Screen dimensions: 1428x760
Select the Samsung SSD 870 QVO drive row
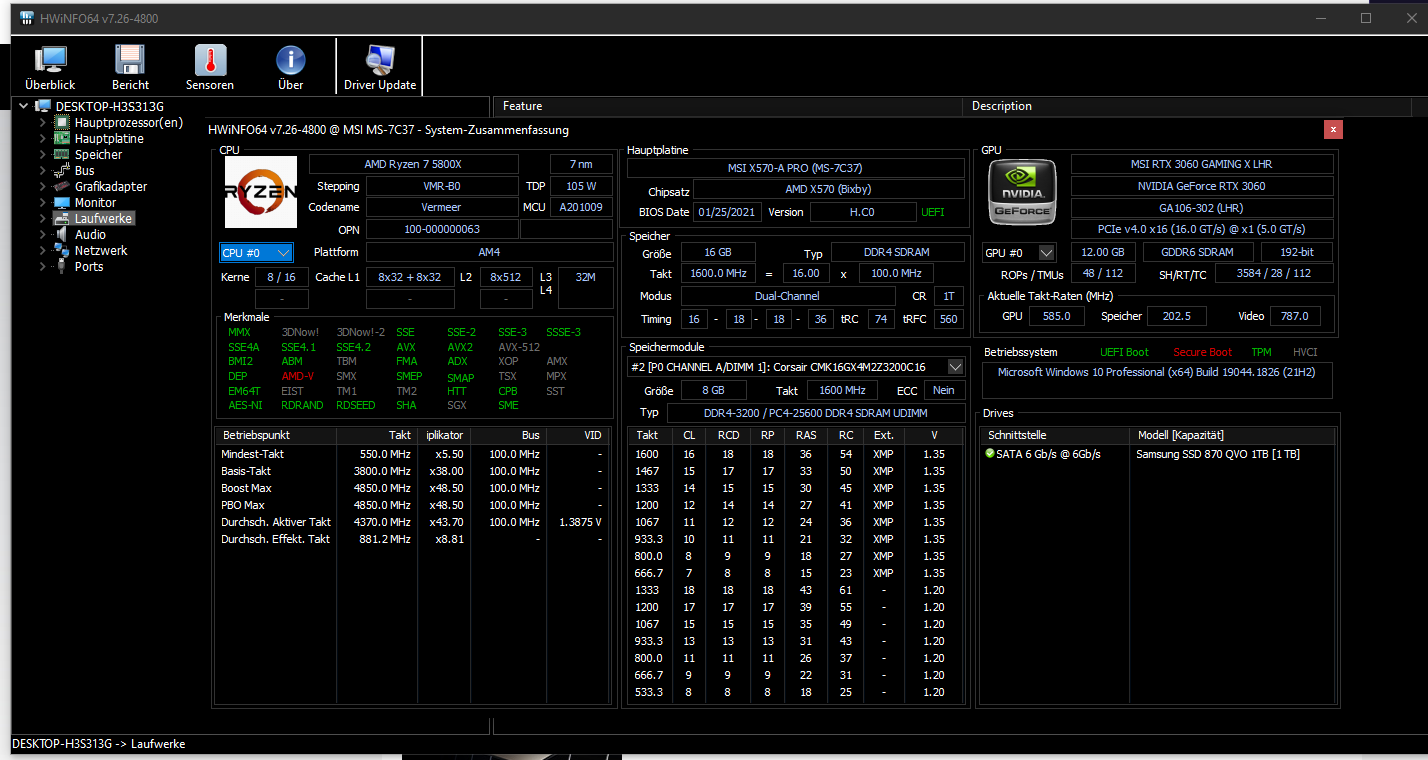click(1157, 454)
